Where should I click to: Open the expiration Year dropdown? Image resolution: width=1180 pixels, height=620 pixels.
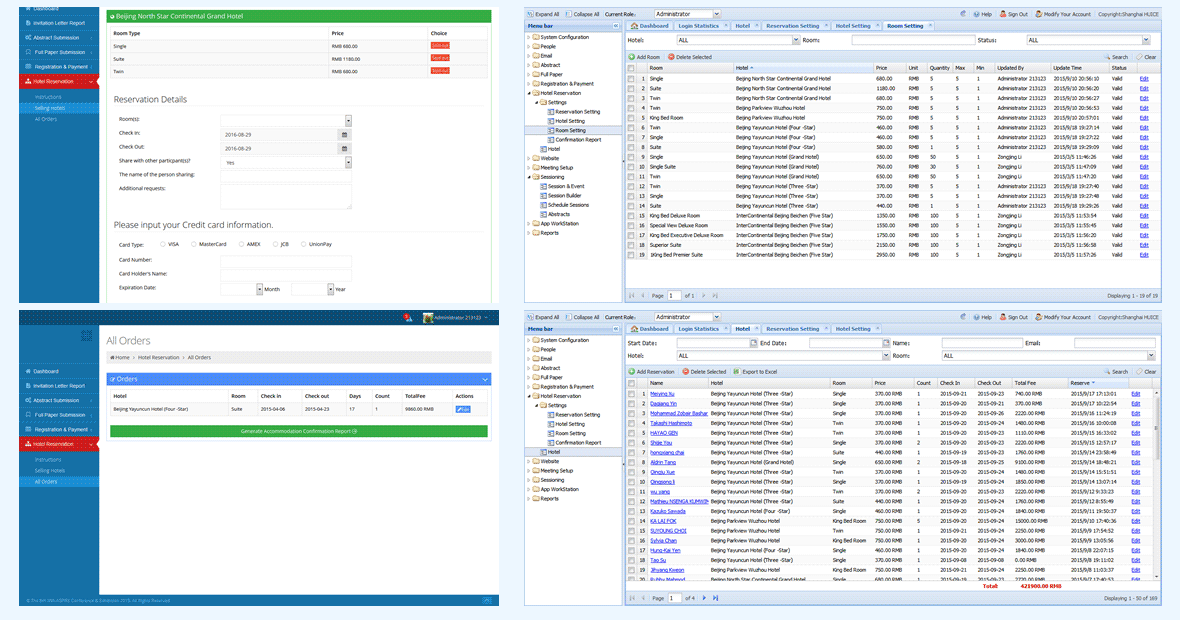pos(330,289)
